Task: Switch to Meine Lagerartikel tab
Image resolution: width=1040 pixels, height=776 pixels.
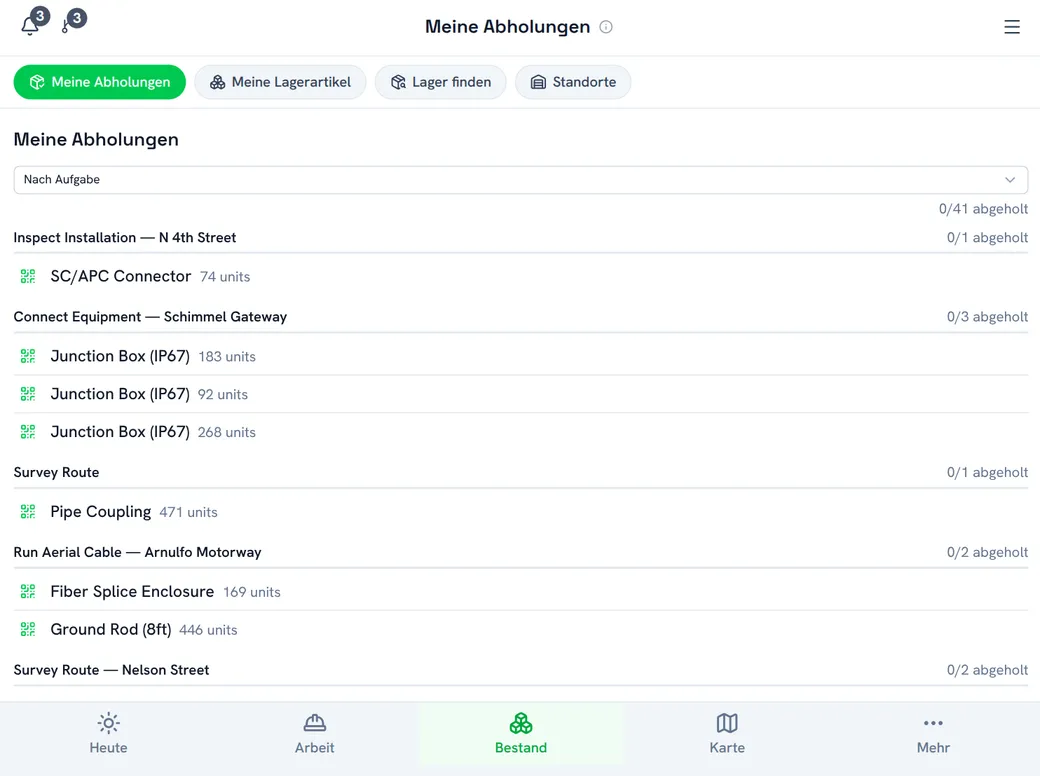Action: coord(280,82)
